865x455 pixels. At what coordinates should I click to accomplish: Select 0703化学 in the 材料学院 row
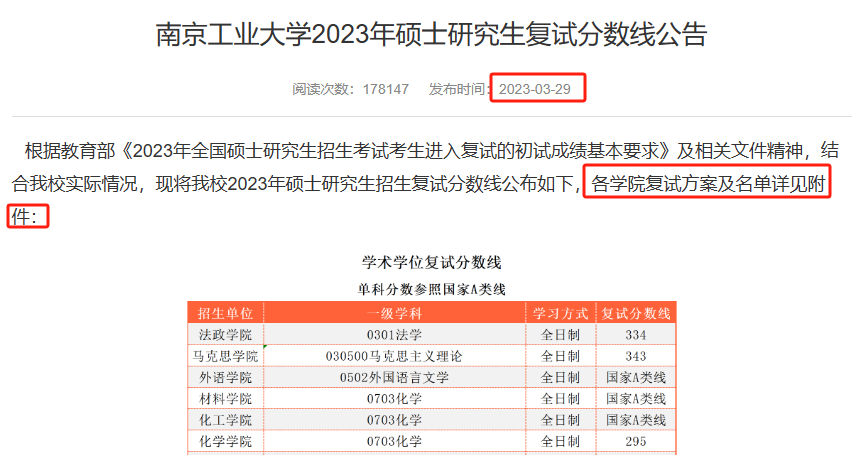394,399
